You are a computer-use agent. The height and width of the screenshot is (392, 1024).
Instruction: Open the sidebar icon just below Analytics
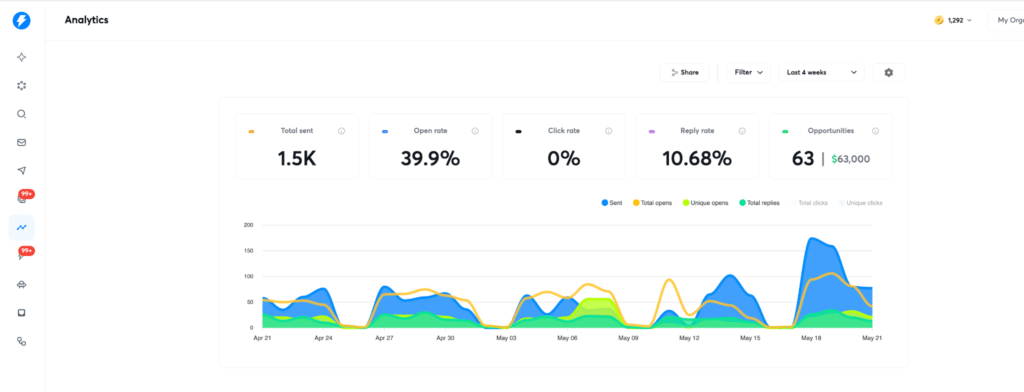22,256
